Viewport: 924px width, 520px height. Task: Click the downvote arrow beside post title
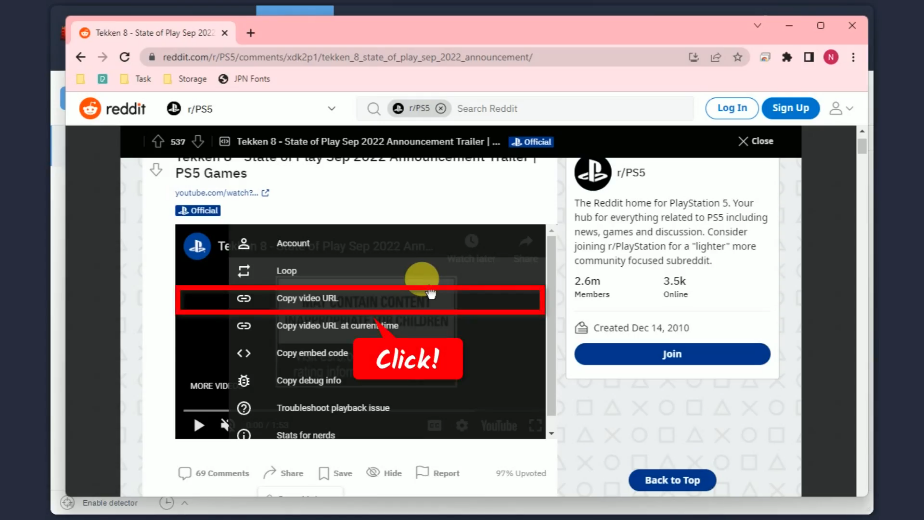[x=156, y=170]
